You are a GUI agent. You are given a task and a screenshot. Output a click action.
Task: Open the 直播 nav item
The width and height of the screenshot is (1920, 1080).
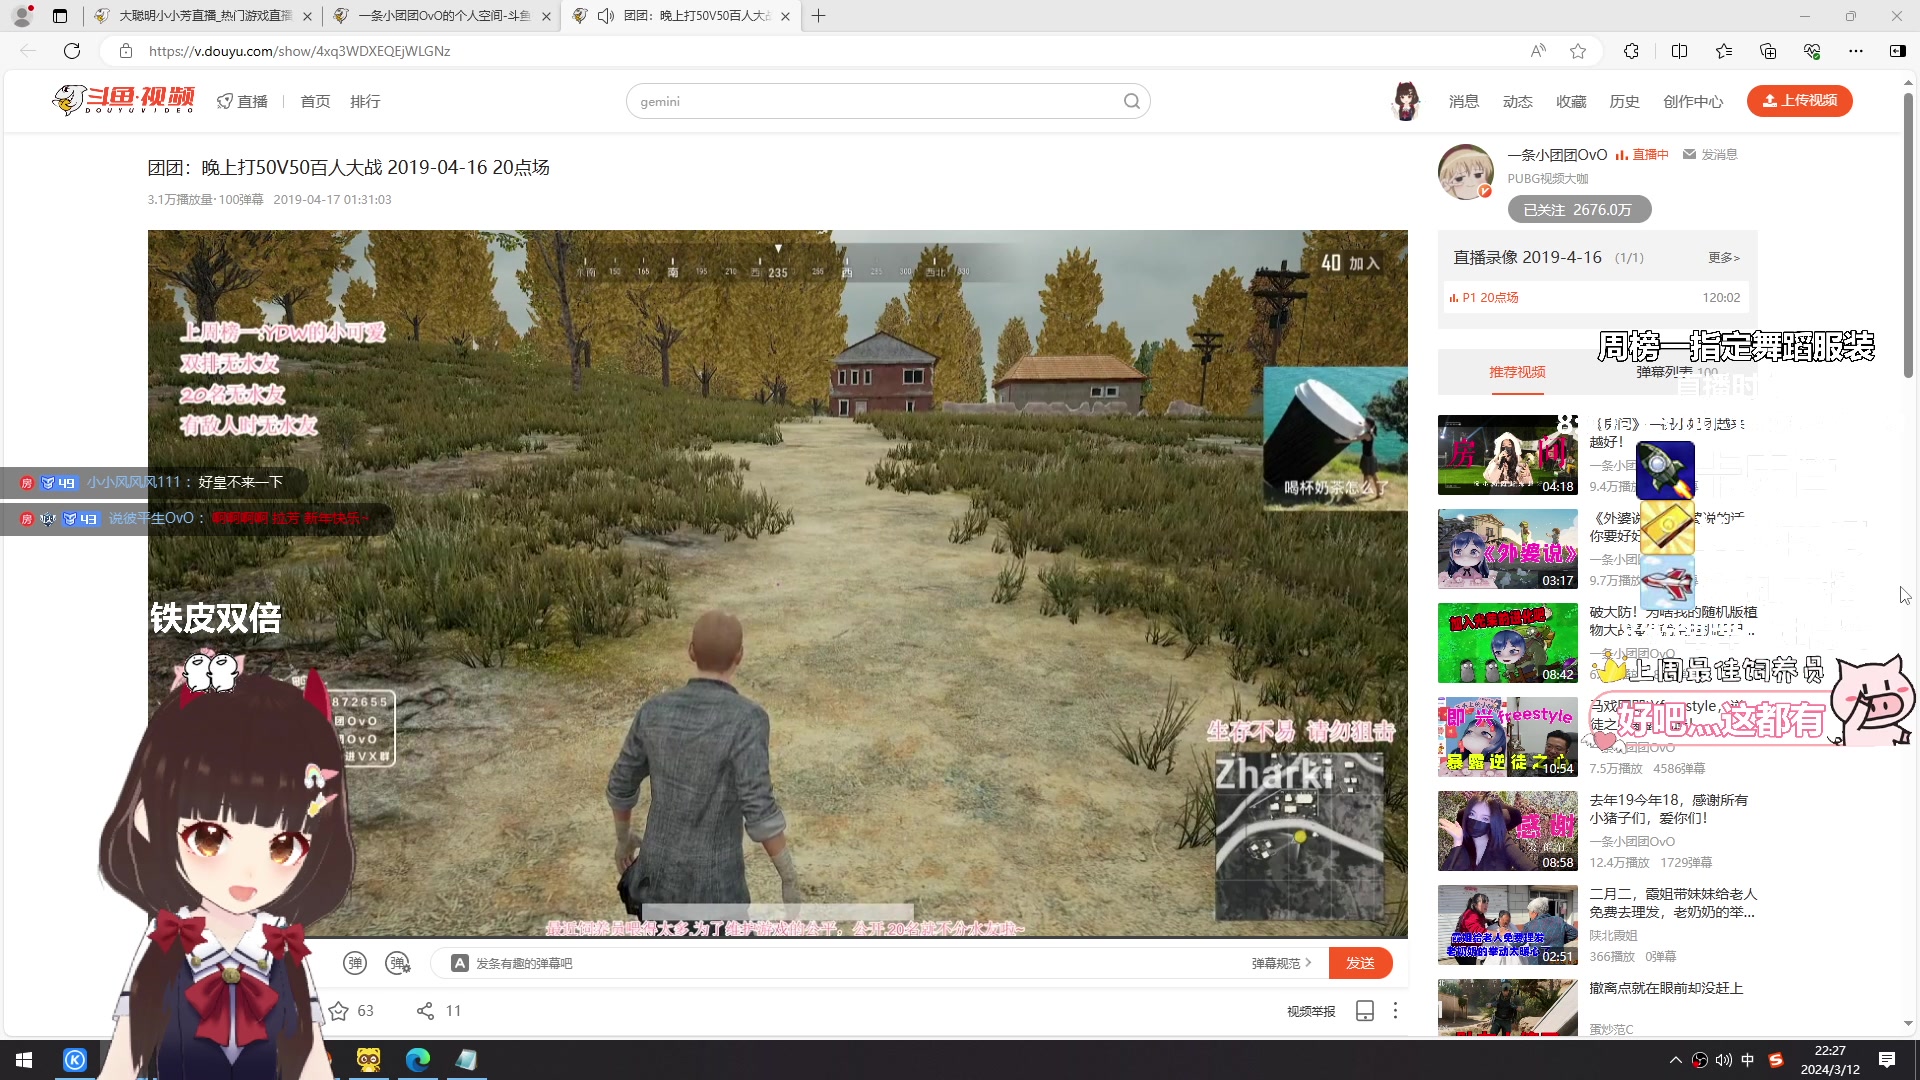pos(243,101)
